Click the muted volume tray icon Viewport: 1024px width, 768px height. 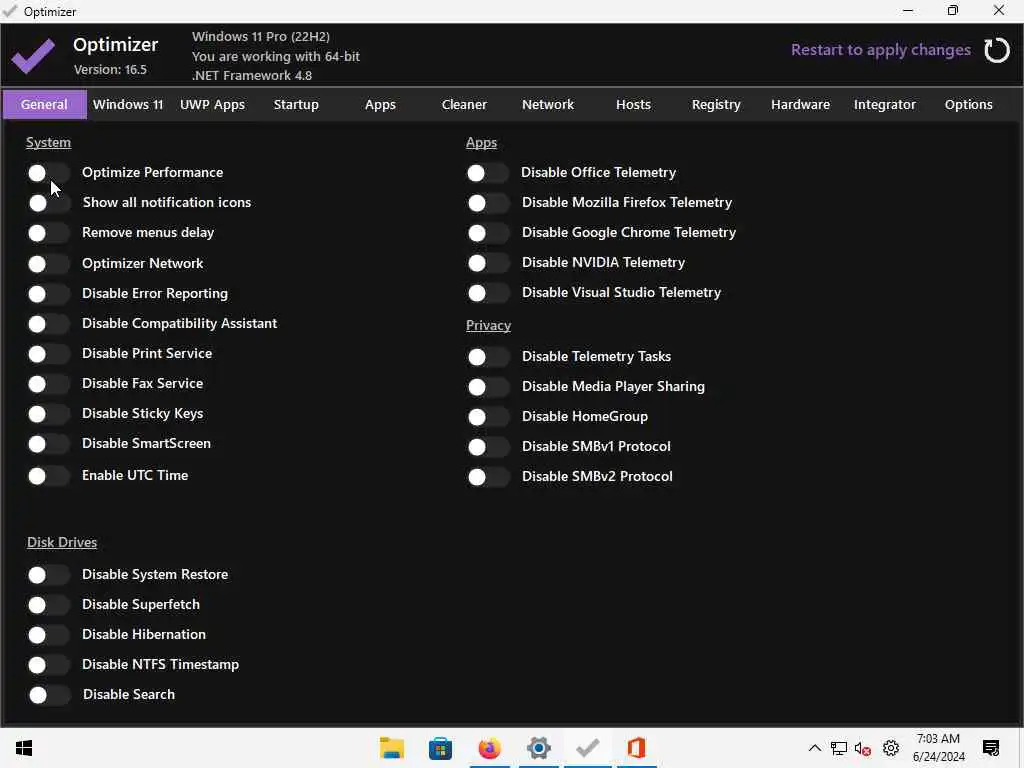click(863, 748)
